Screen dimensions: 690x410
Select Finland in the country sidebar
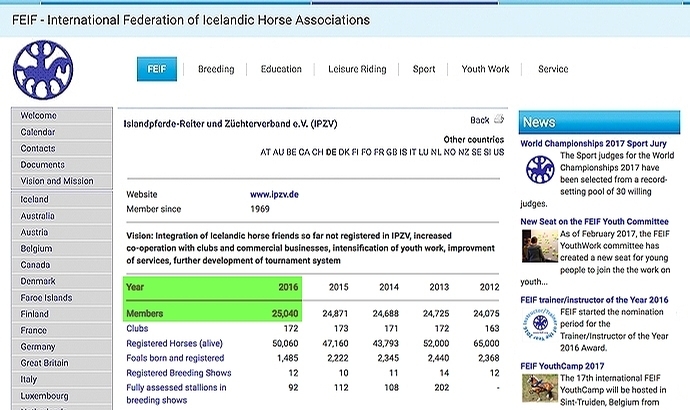[62, 314]
